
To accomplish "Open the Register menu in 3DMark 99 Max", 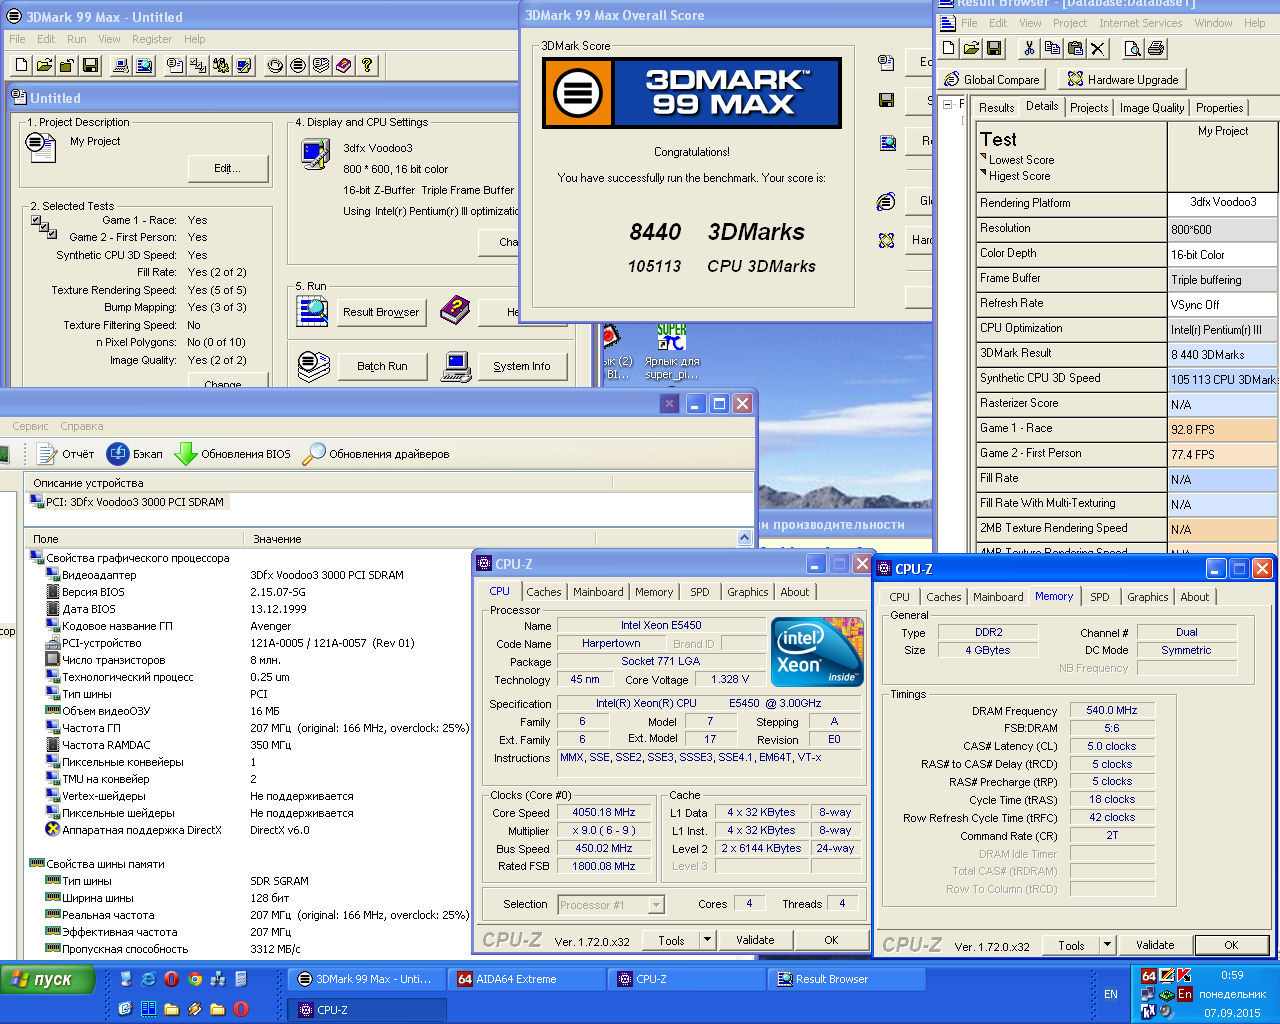I will click(152, 39).
